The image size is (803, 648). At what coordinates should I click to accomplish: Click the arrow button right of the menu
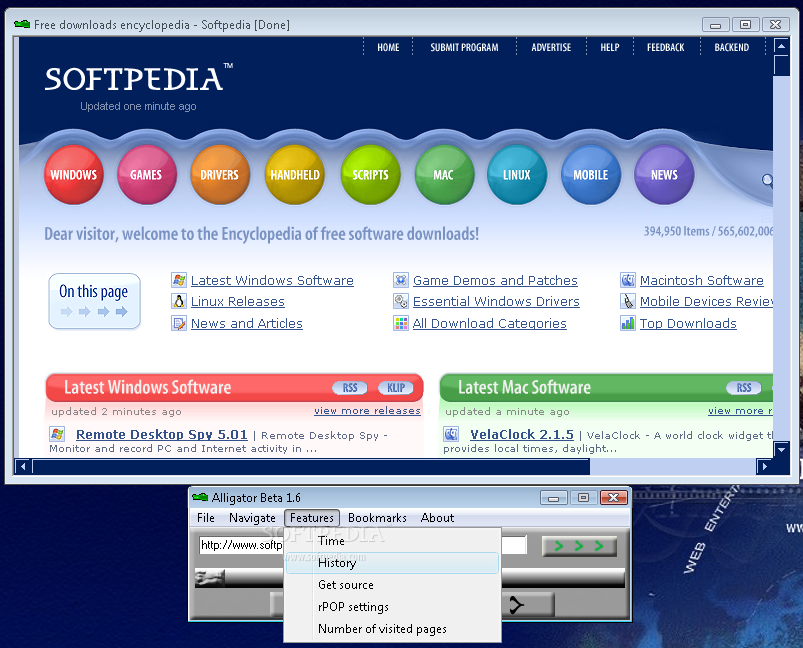(x=529, y=604)
